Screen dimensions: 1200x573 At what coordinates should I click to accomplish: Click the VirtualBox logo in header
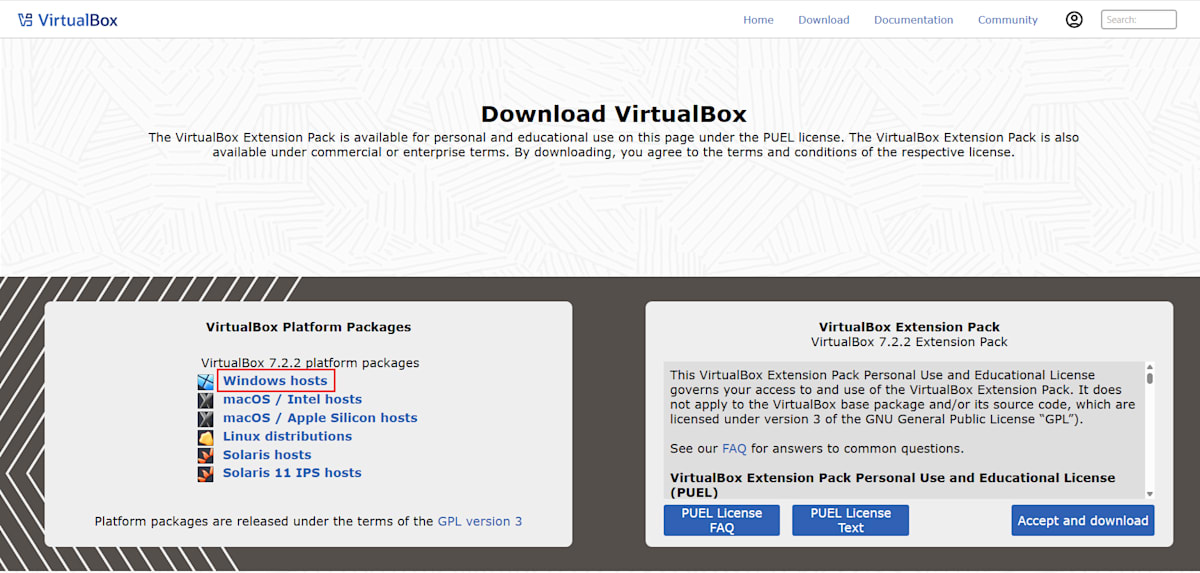pos(68,19)
